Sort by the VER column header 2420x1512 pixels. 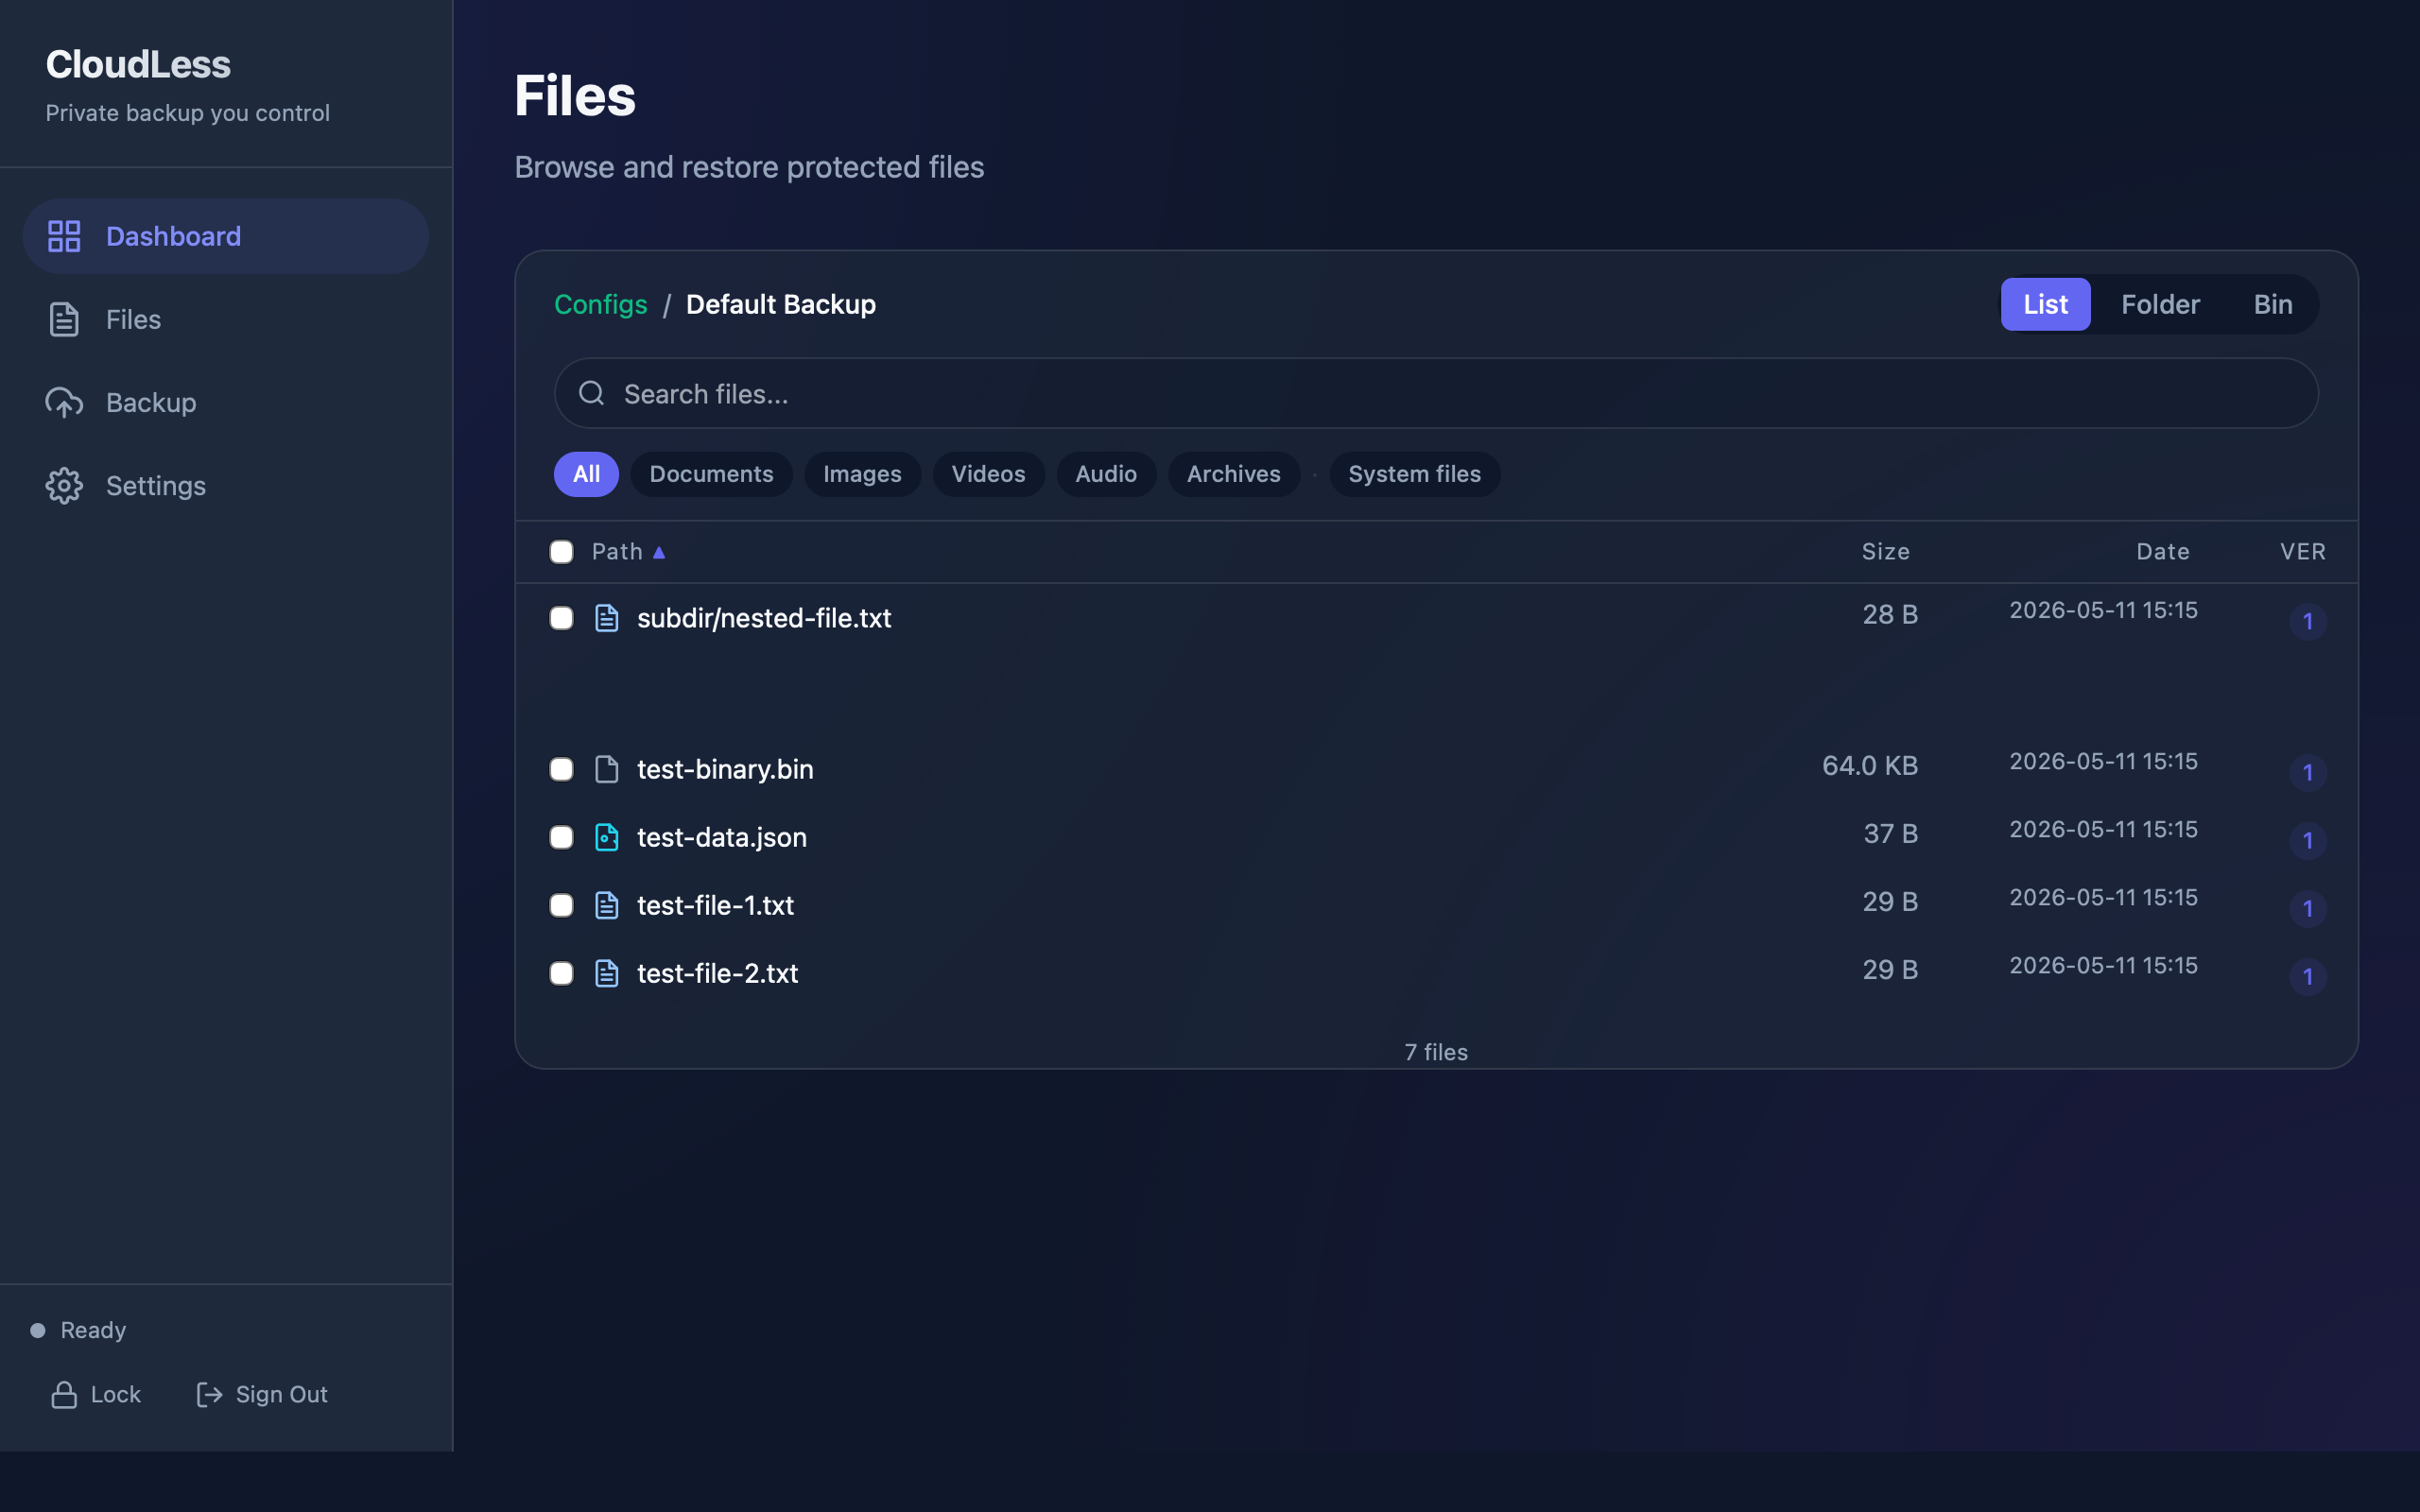(x=2302, y=552)
